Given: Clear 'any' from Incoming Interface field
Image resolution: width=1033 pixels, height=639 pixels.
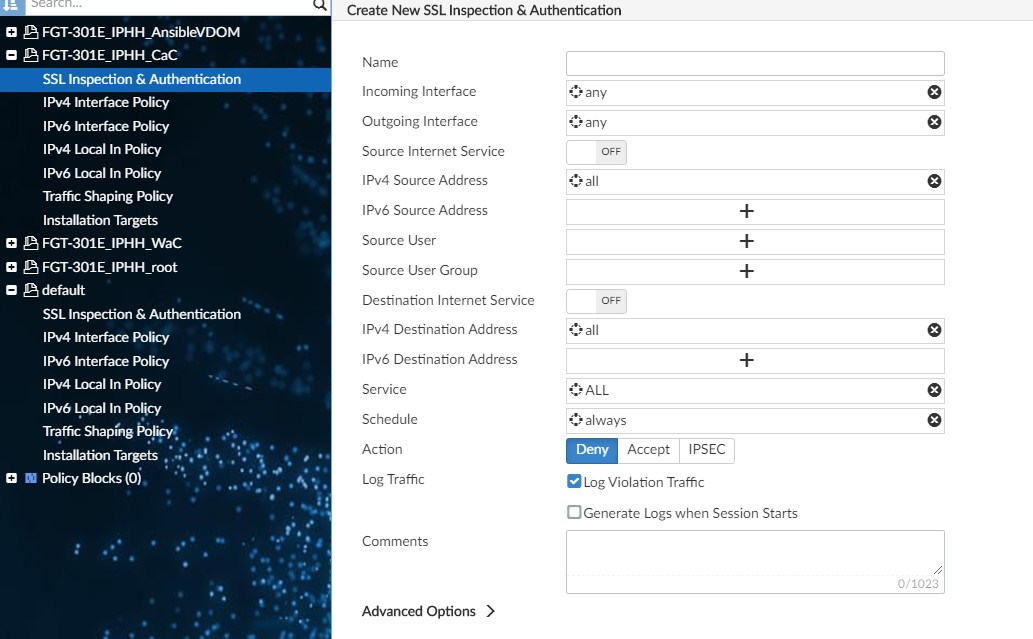Looking at the screenshot, I should 934,92.
